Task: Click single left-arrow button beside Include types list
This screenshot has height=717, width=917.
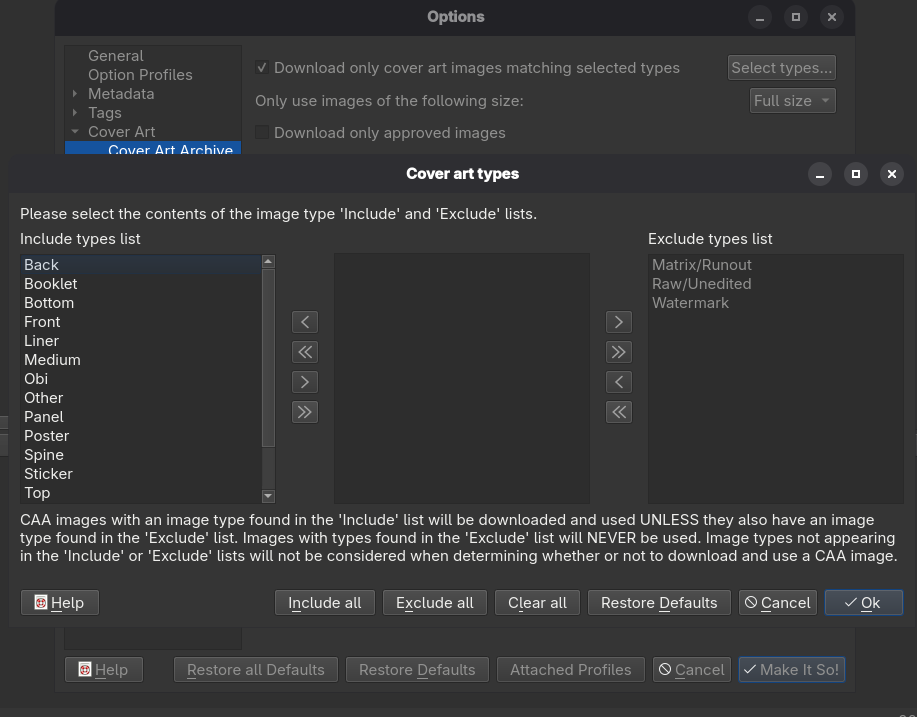Action: [x=305, y=322]
